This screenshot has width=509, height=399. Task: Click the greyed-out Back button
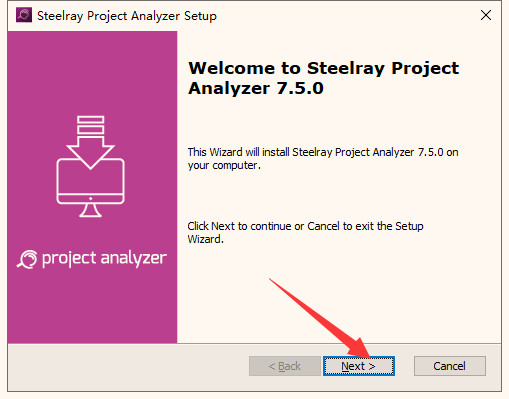click(285, 366)
